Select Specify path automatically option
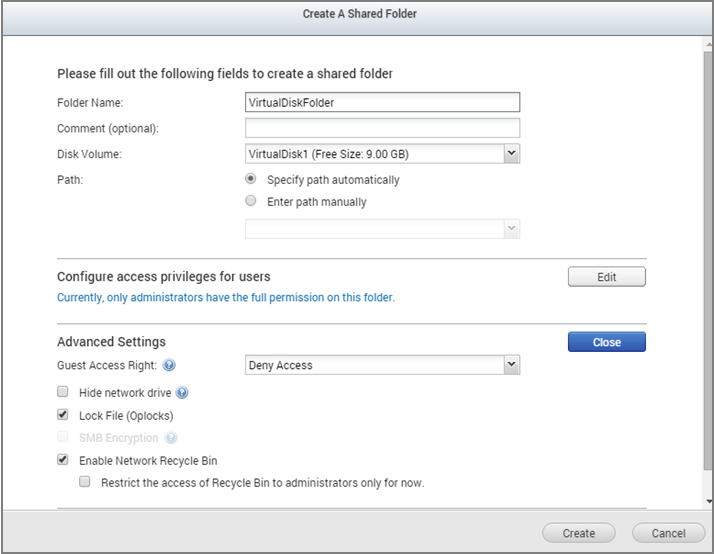The image size is (714, 554). 251,180
